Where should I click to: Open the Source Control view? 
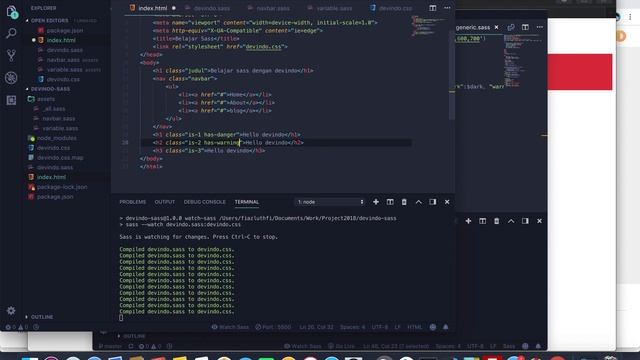coord(11,55)
